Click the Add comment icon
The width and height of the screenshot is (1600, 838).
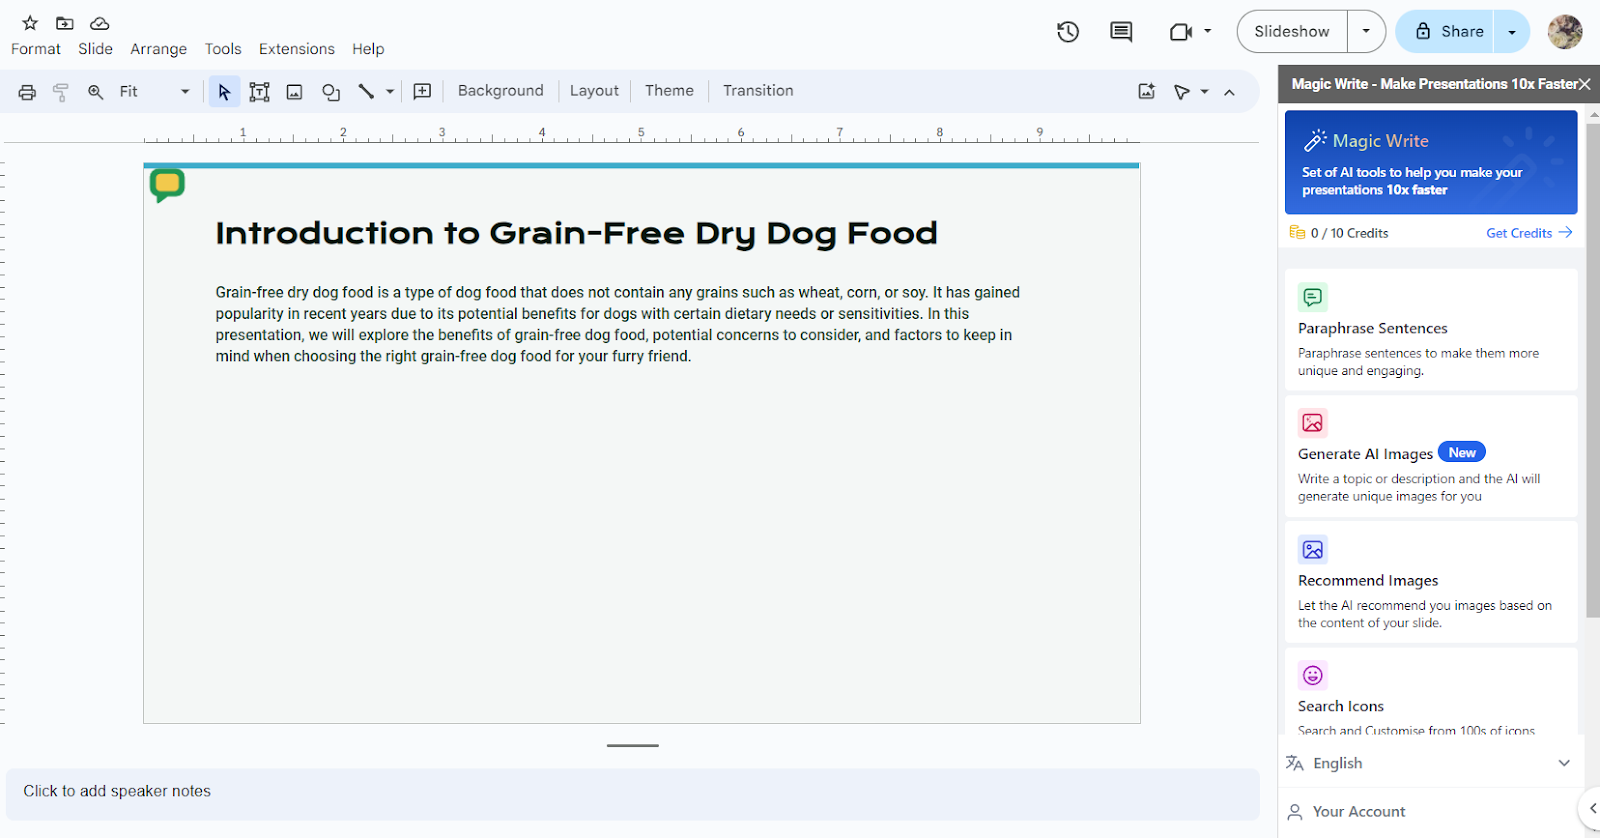(422, 92)
